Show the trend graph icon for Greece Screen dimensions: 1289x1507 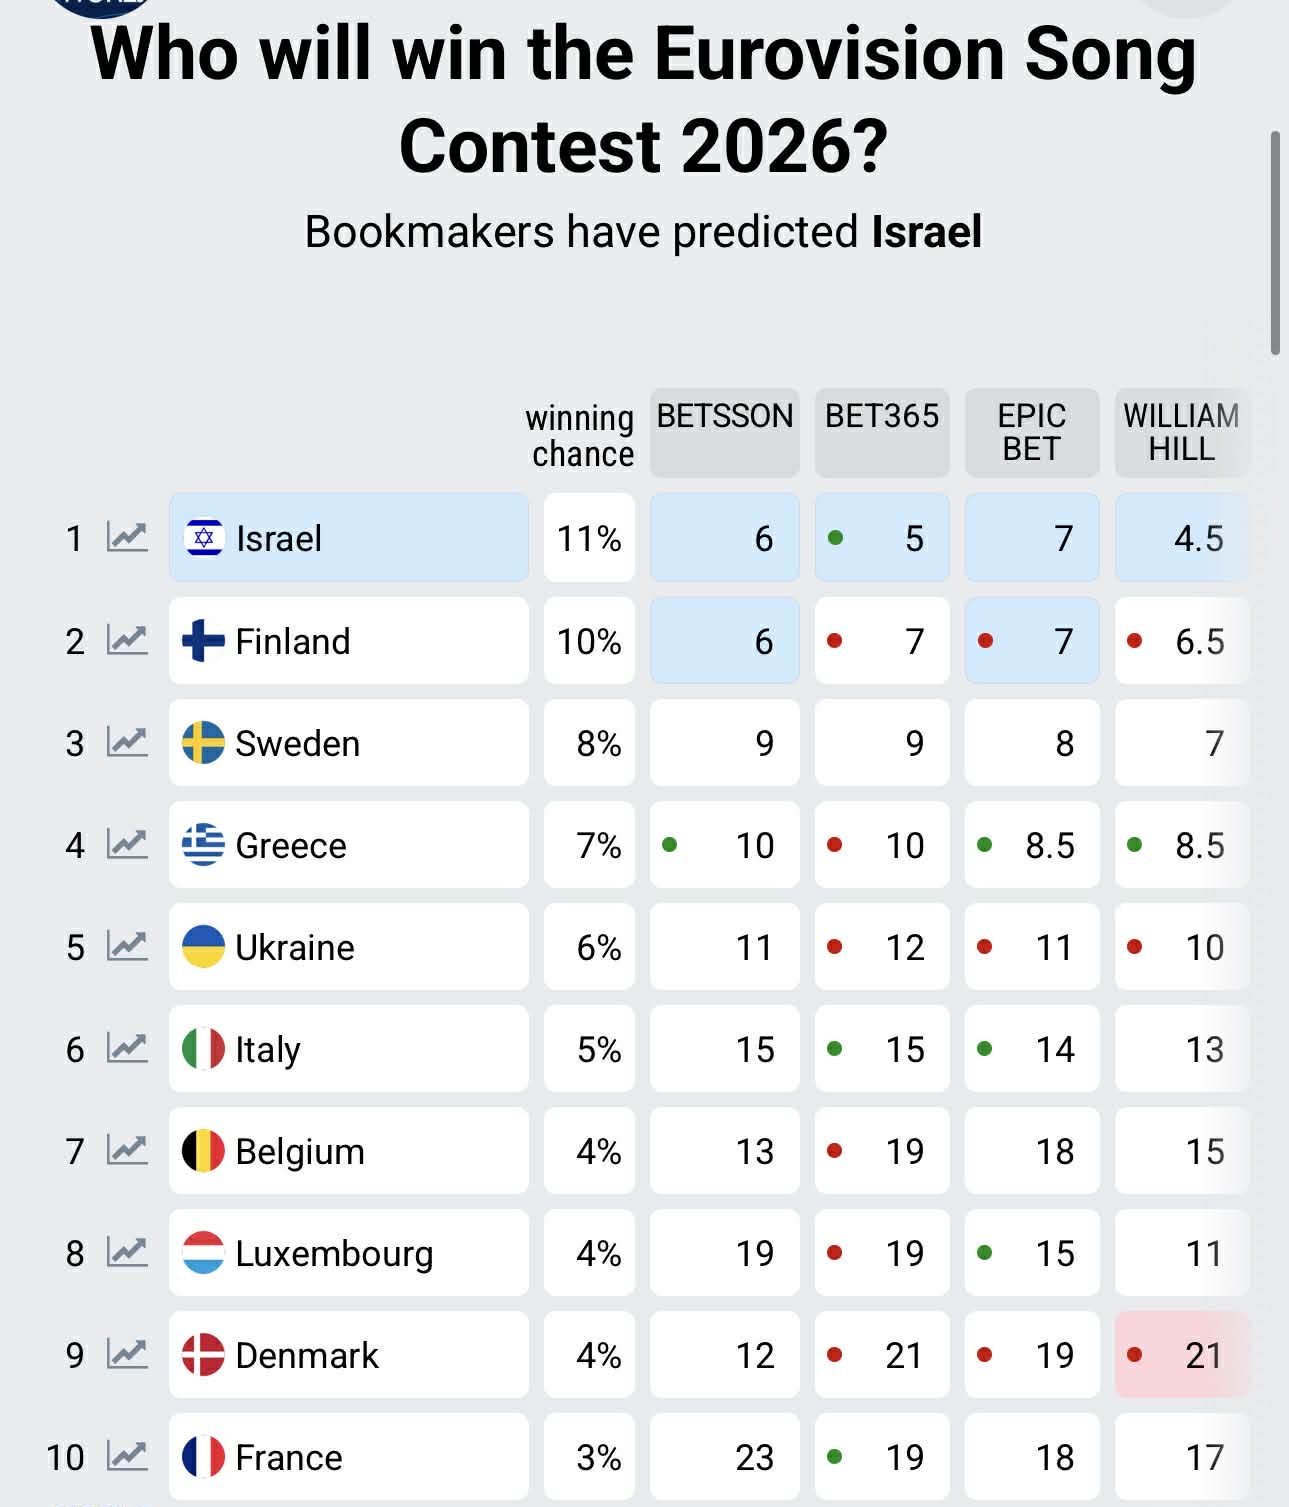pyautogui.click(x=127, y=845)
